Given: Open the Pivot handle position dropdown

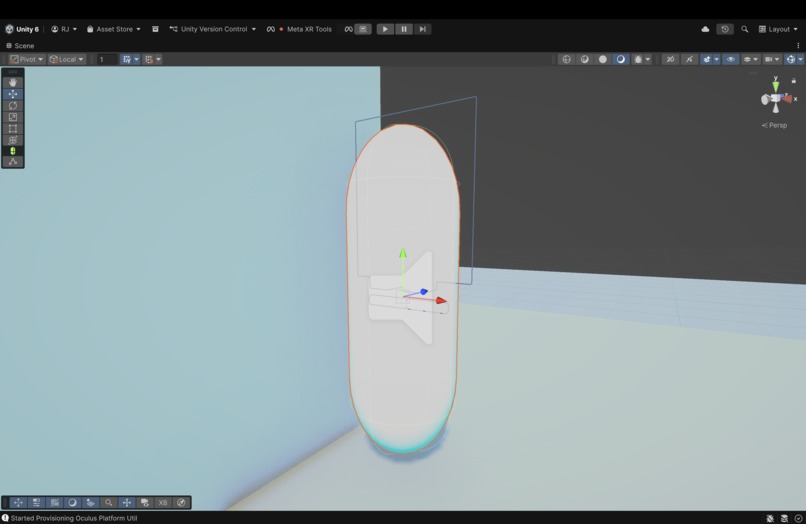Looking at the screenshot, I should 27,59.
